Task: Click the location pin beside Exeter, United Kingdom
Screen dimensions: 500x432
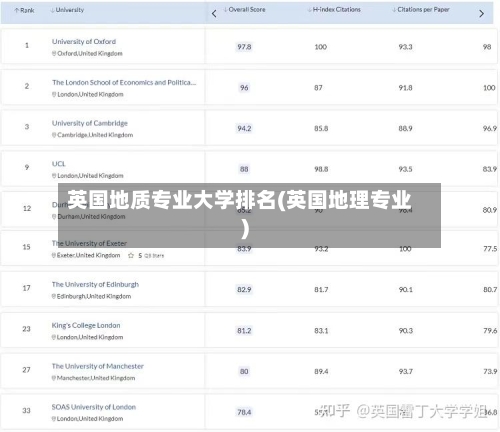Action: point(54,255)
